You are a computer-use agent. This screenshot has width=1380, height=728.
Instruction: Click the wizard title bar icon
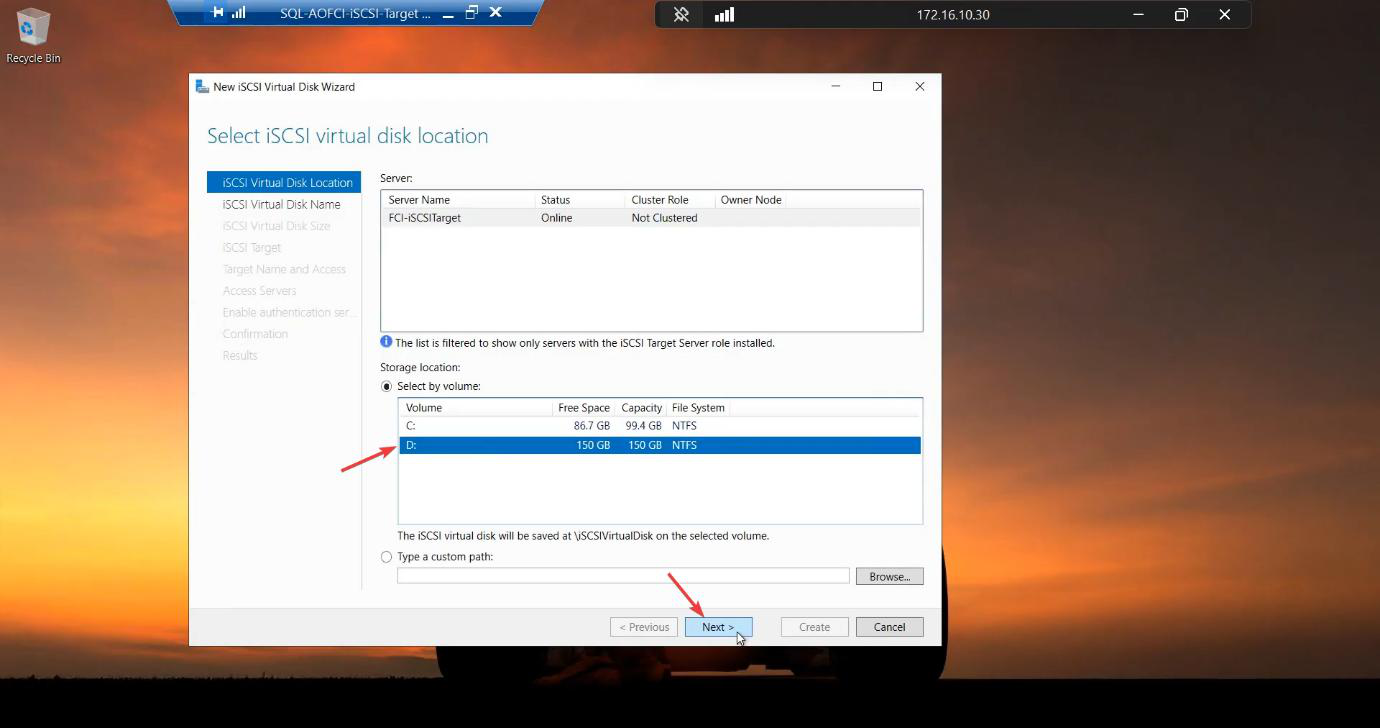coord(202,87)
